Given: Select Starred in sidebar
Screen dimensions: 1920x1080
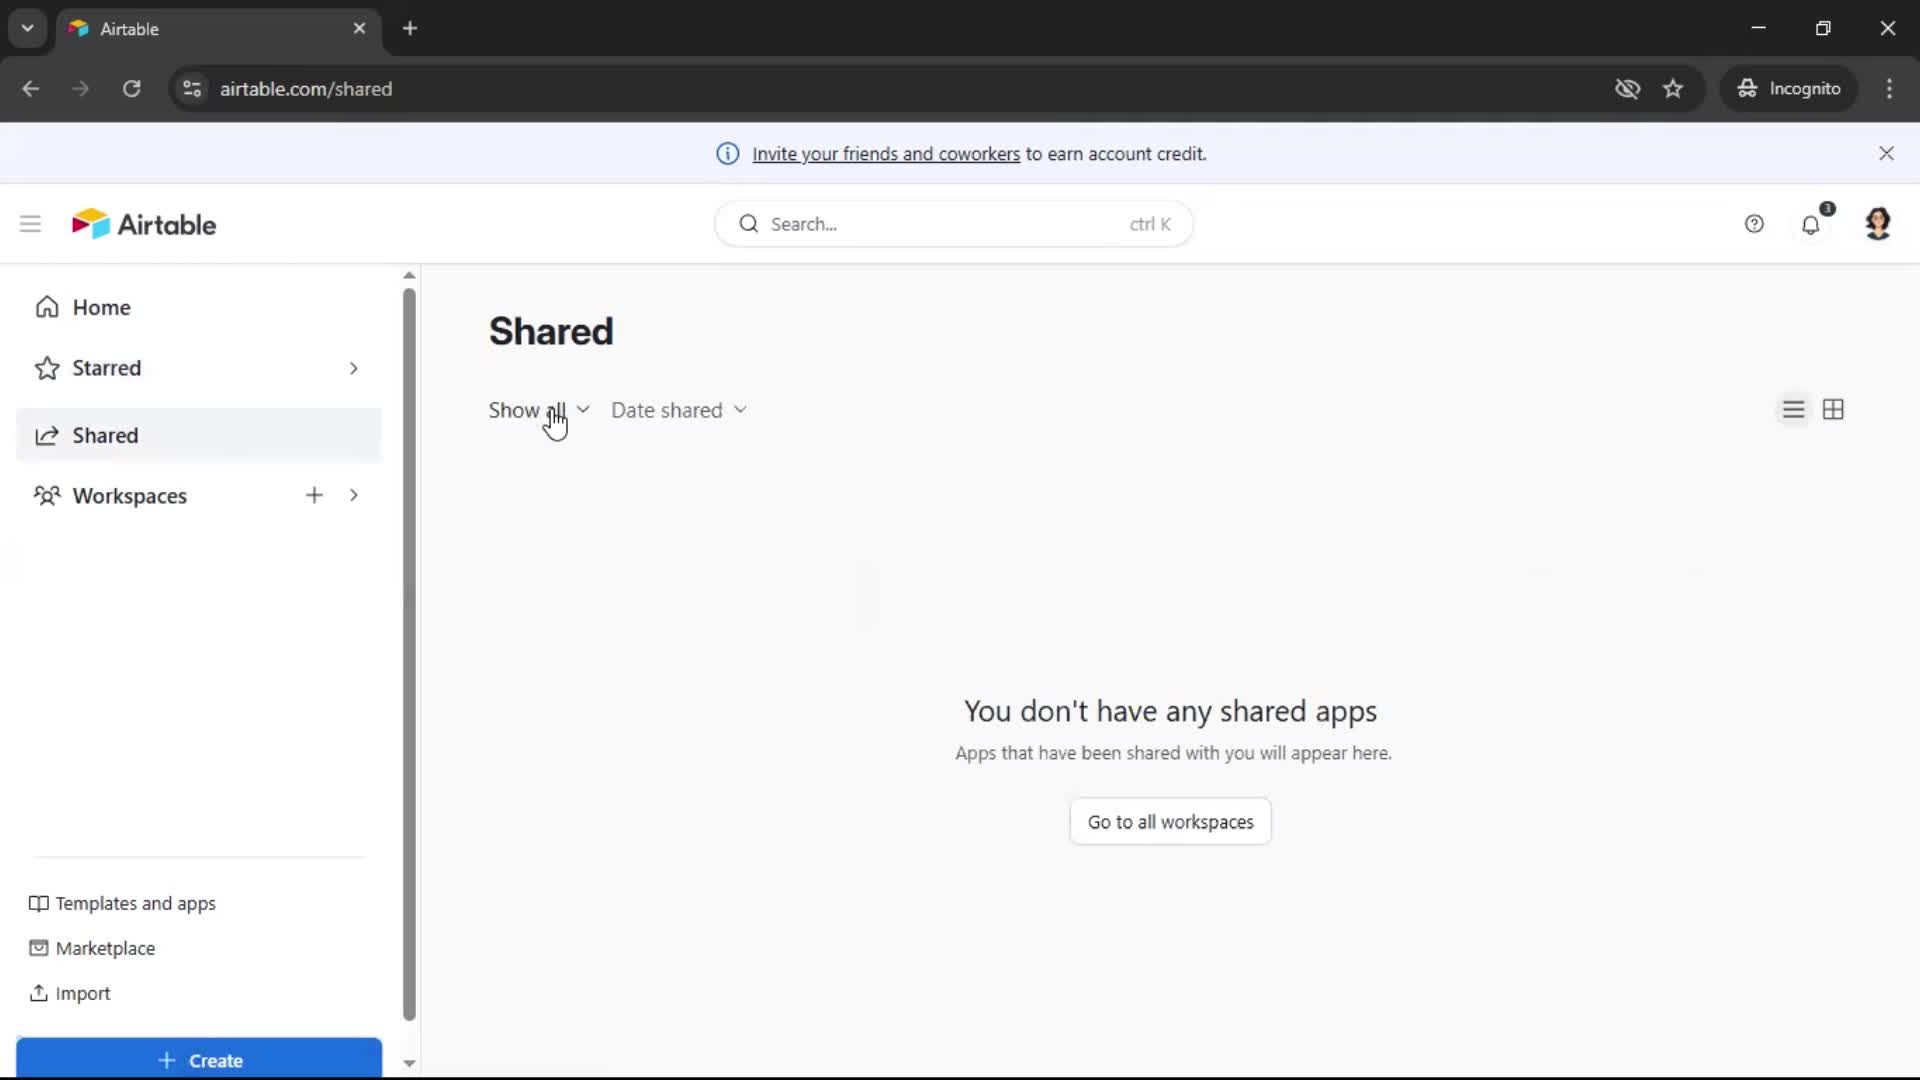Looking at the screenshot, I should tap(106, 368).
